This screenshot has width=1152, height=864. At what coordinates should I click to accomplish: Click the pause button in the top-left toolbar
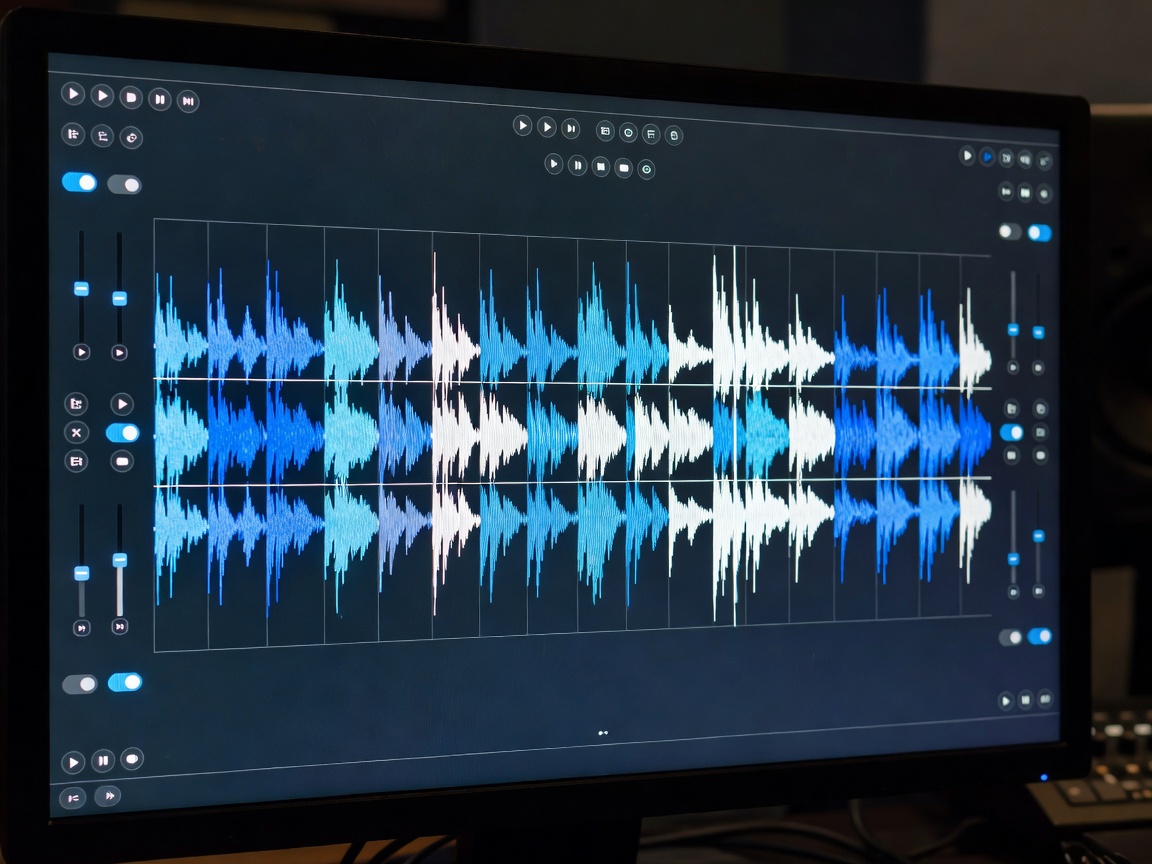[x=159, y=99]
